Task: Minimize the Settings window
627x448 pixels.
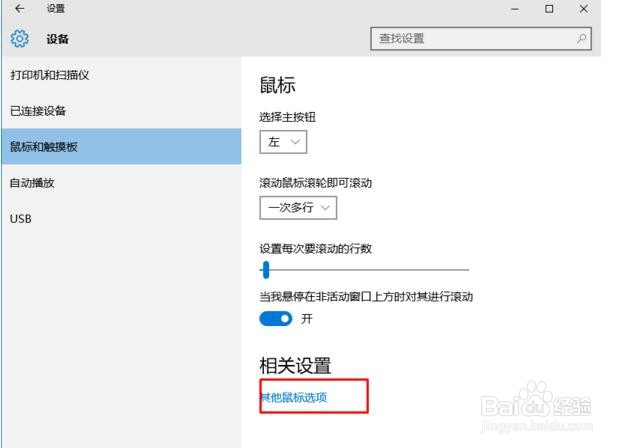Action: pyautogui.click(x=515, y=9)
